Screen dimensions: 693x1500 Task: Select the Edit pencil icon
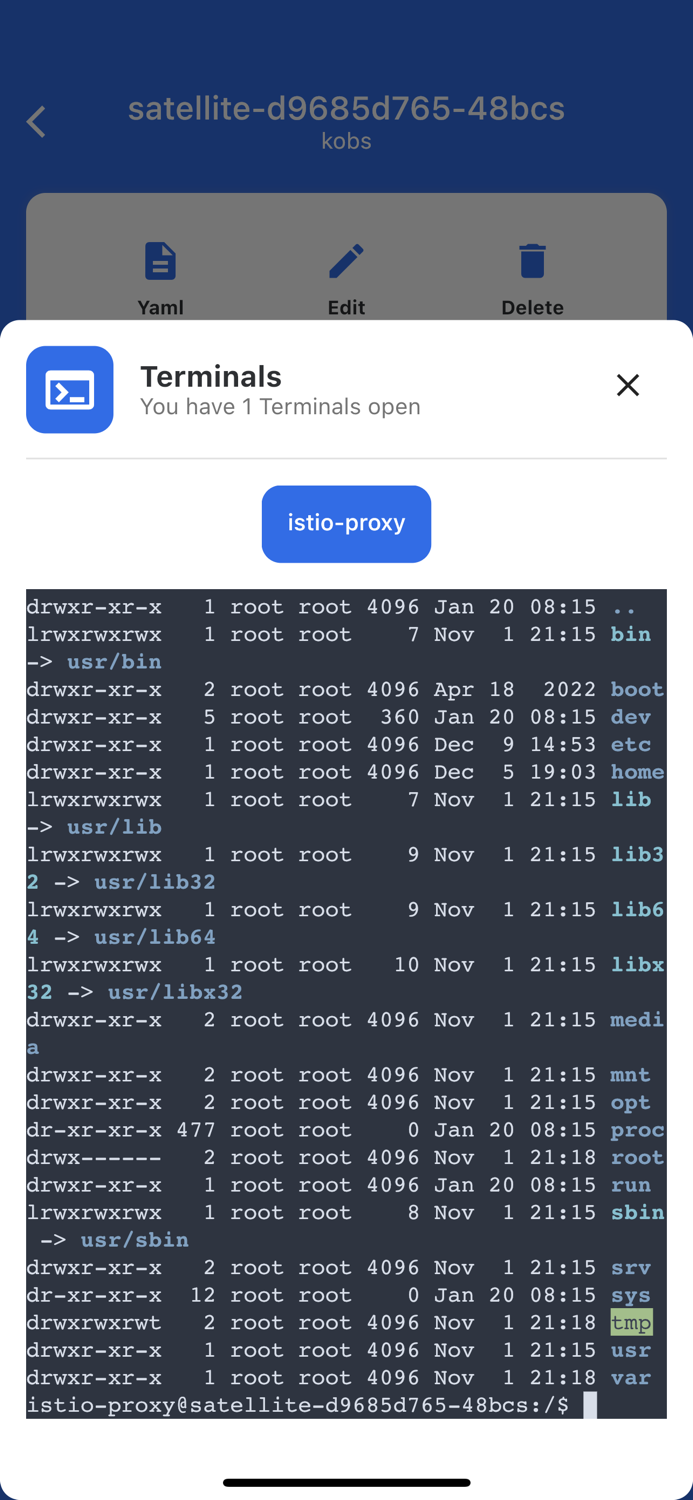point(346,258)
